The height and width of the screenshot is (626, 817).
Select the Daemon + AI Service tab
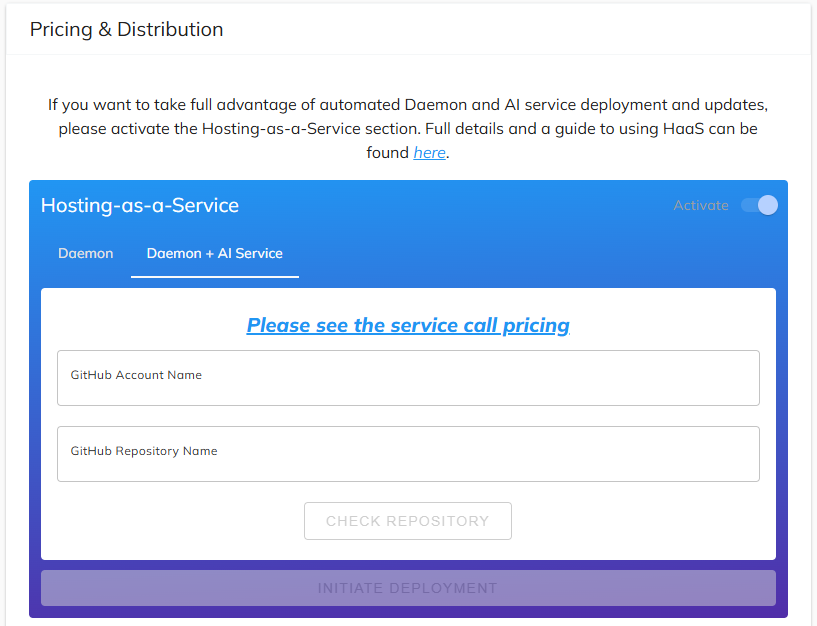point(214,253)
